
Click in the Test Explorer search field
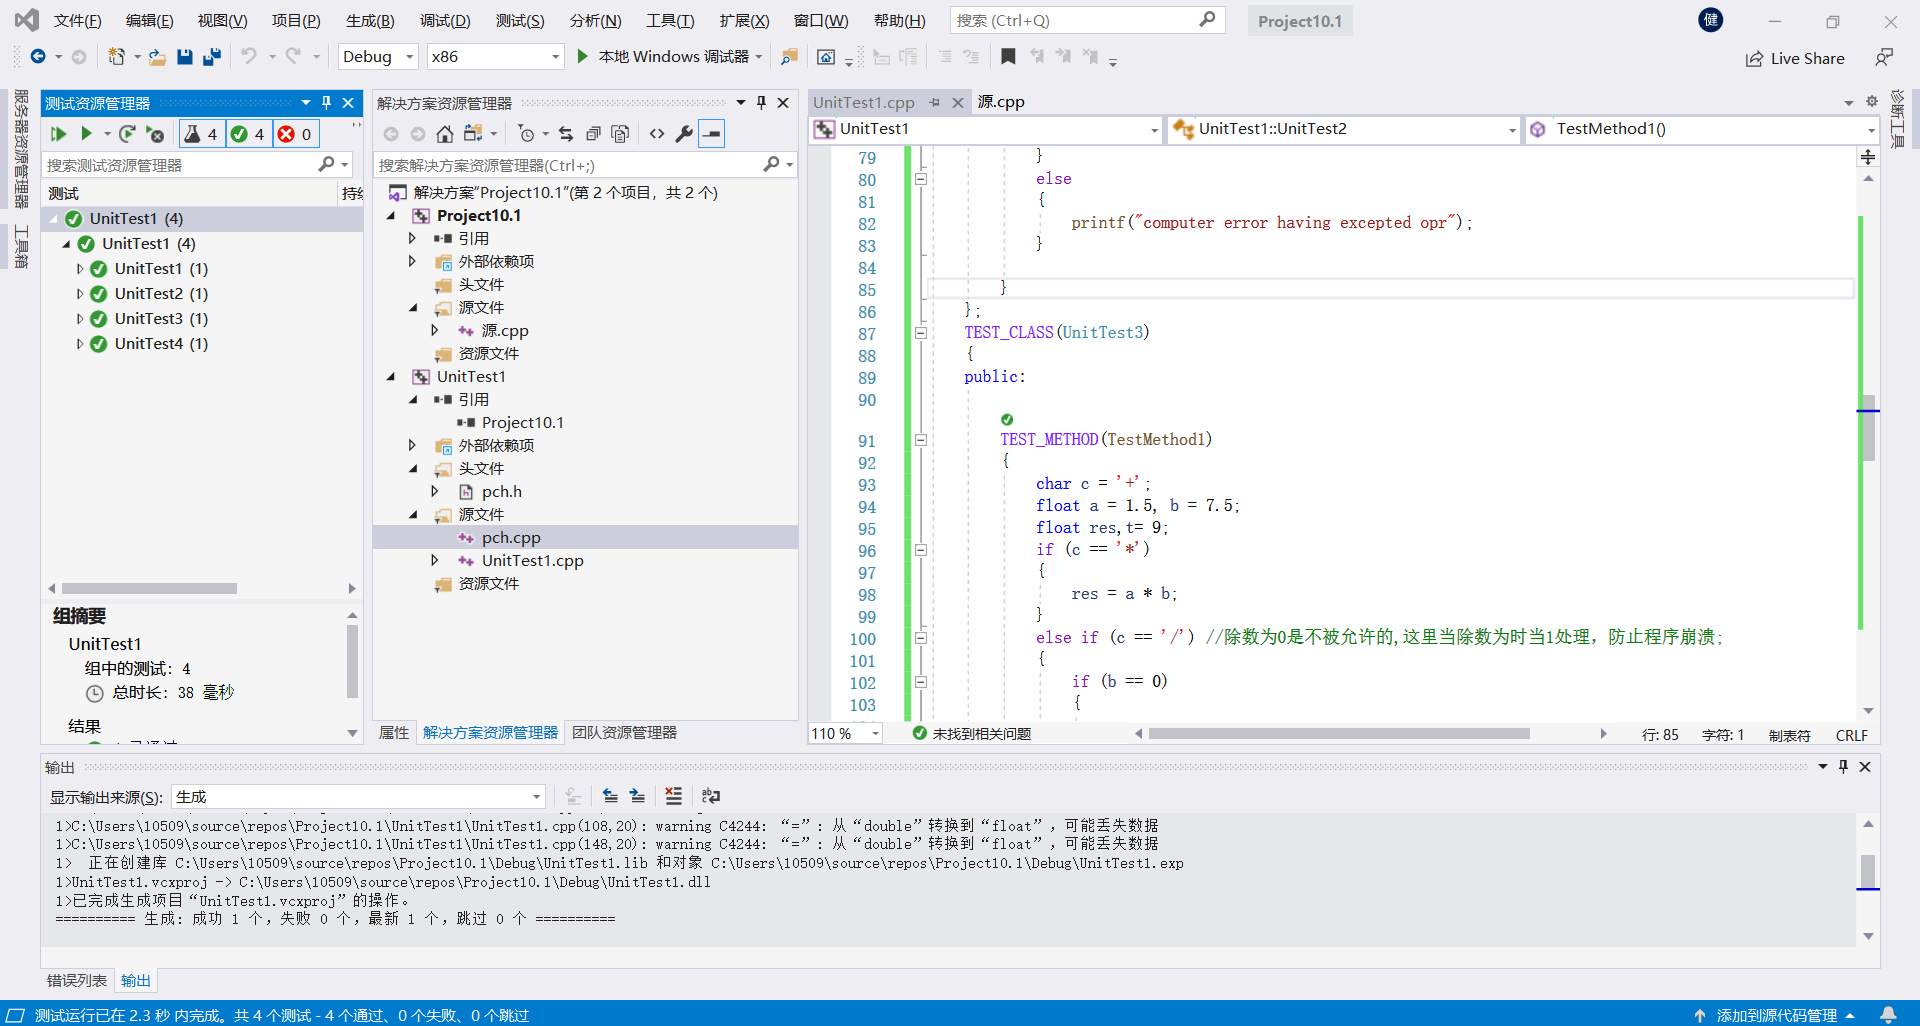point(180,165)
